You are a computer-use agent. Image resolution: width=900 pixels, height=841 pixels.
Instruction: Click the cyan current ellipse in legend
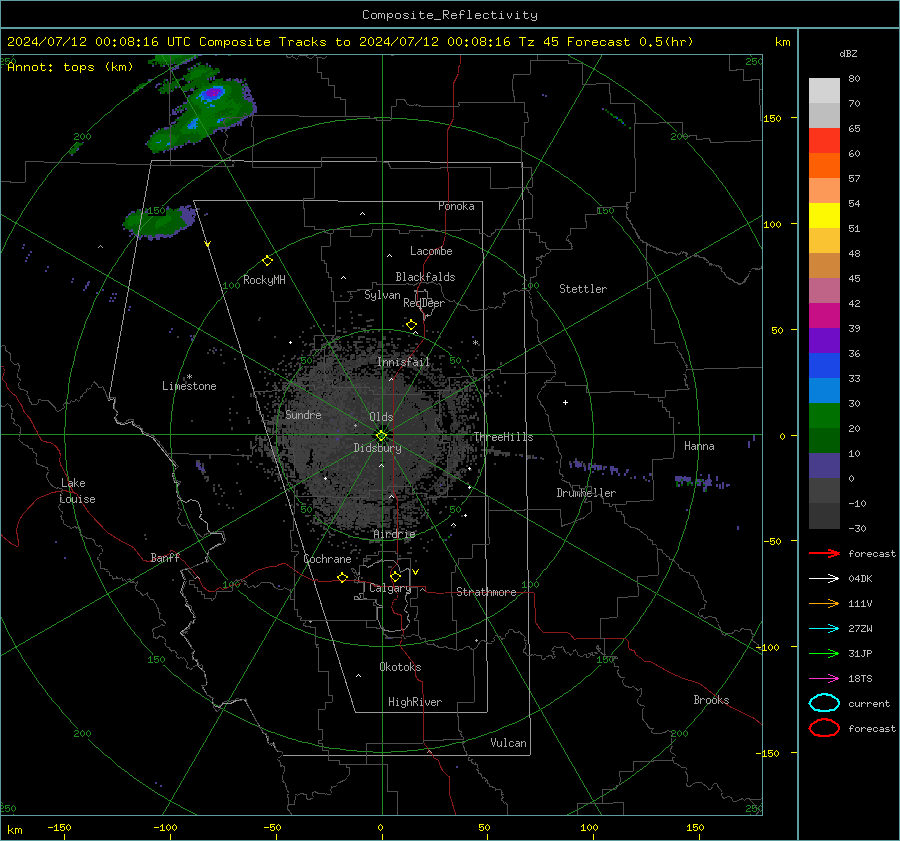824,703
